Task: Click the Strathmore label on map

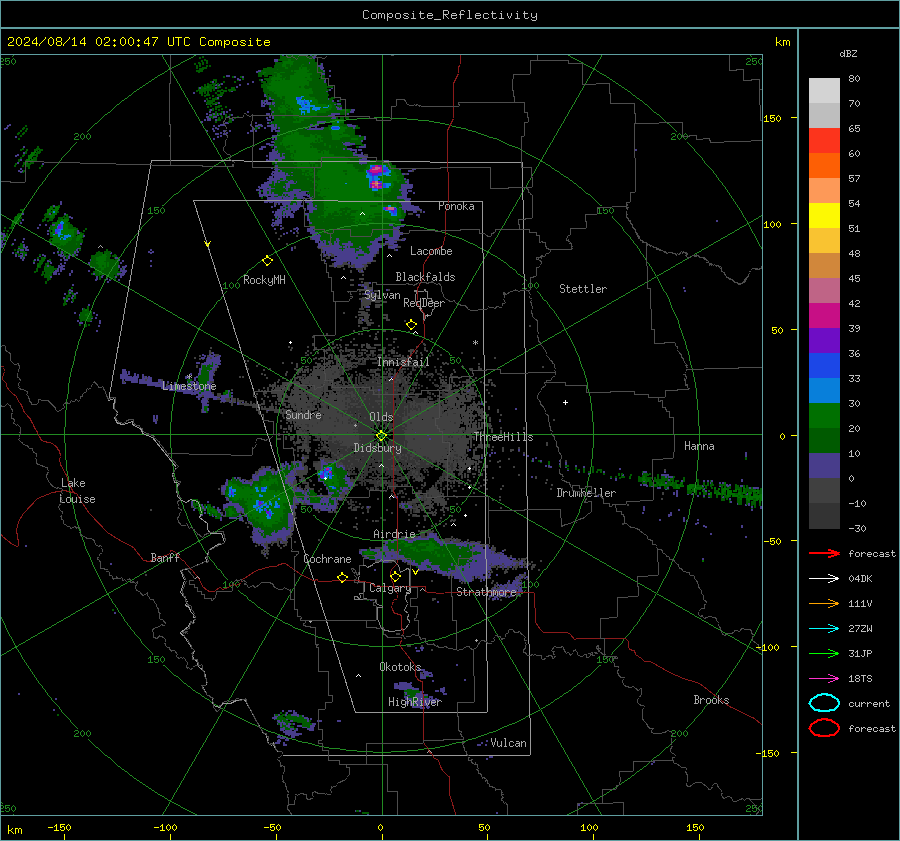Action: pyautogui.click(x=486, y=592)
